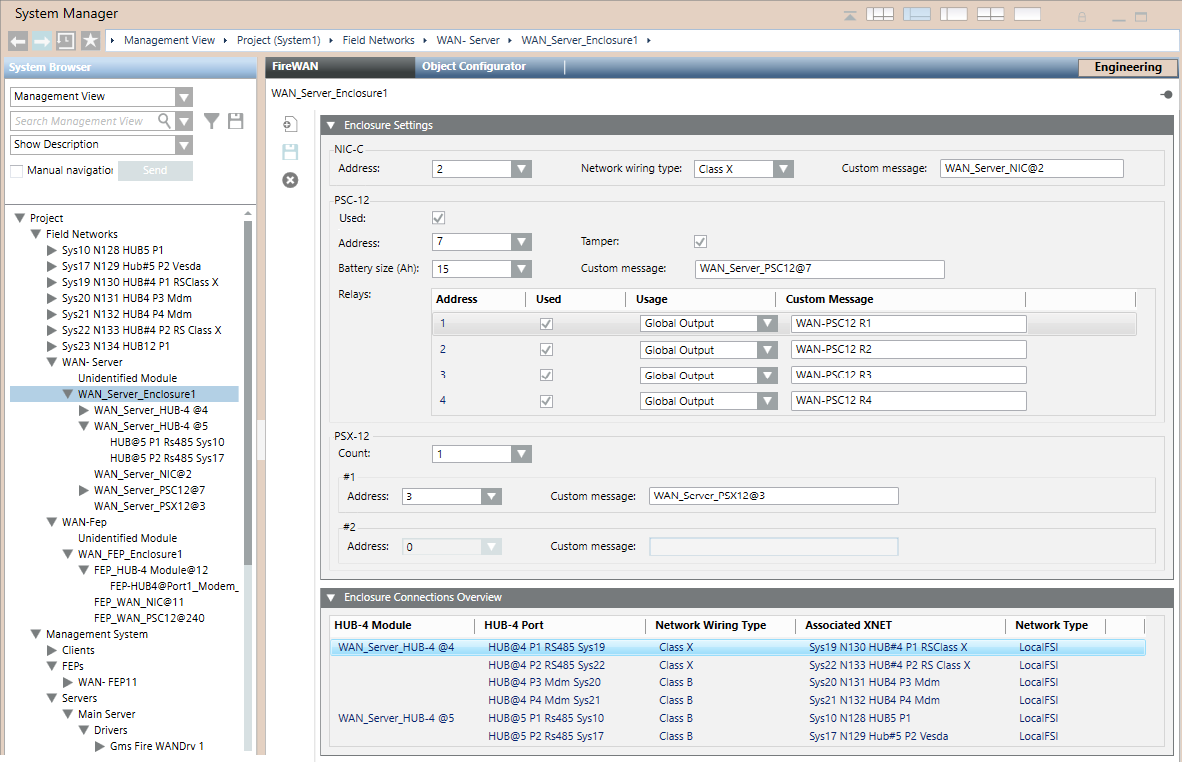1182x764 pixels.
Task: Click the add new document icon in FireWAN
Action: (x=290, y=124)
